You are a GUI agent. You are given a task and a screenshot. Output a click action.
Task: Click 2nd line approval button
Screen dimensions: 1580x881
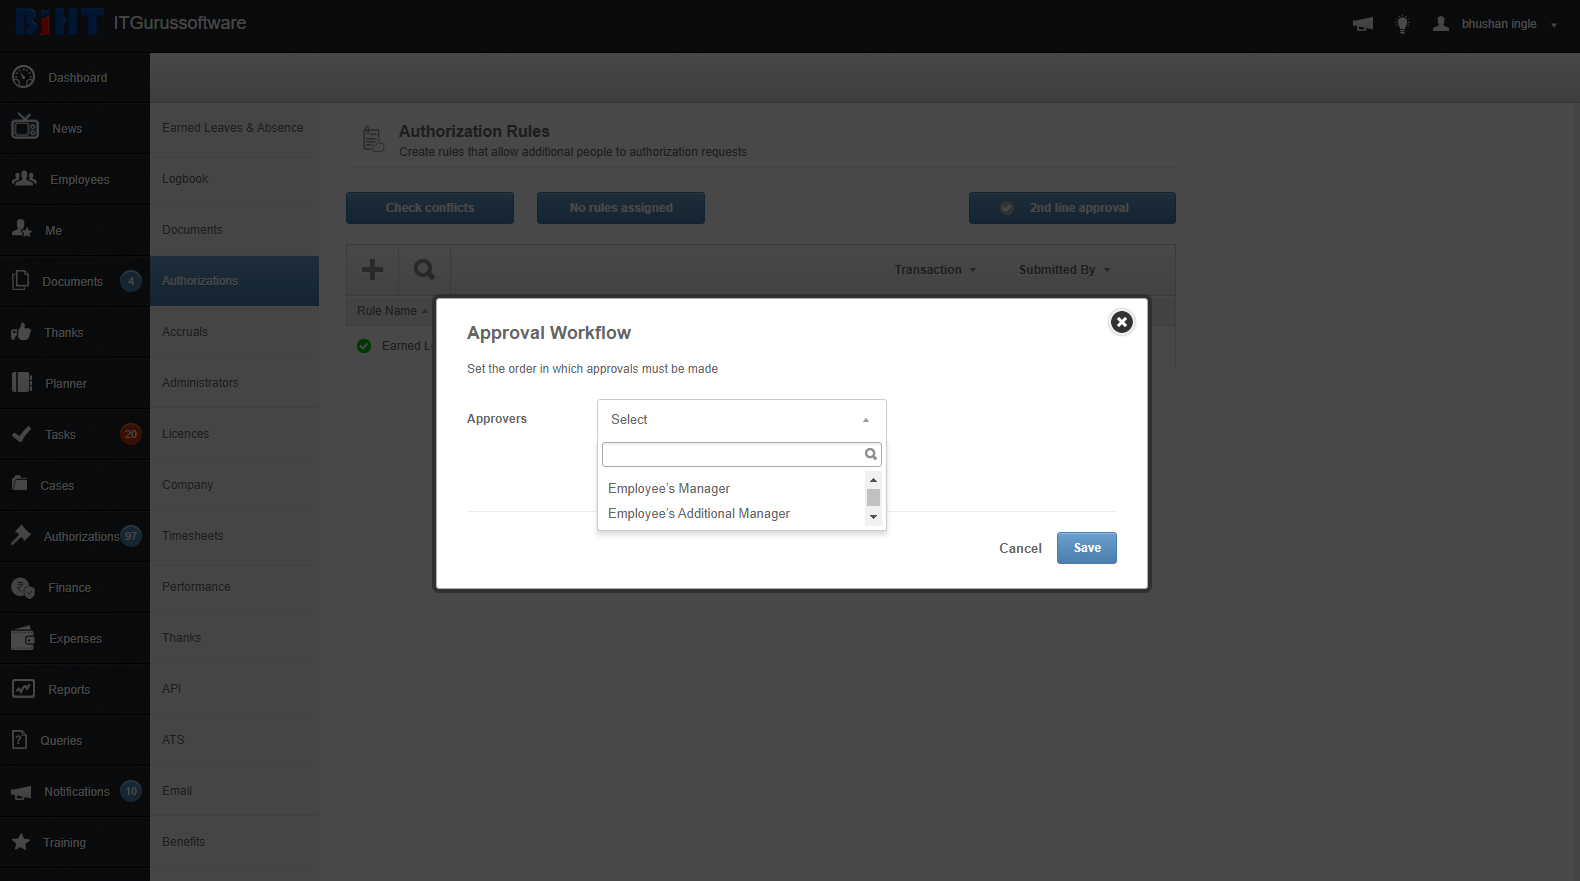(1072, 208)
